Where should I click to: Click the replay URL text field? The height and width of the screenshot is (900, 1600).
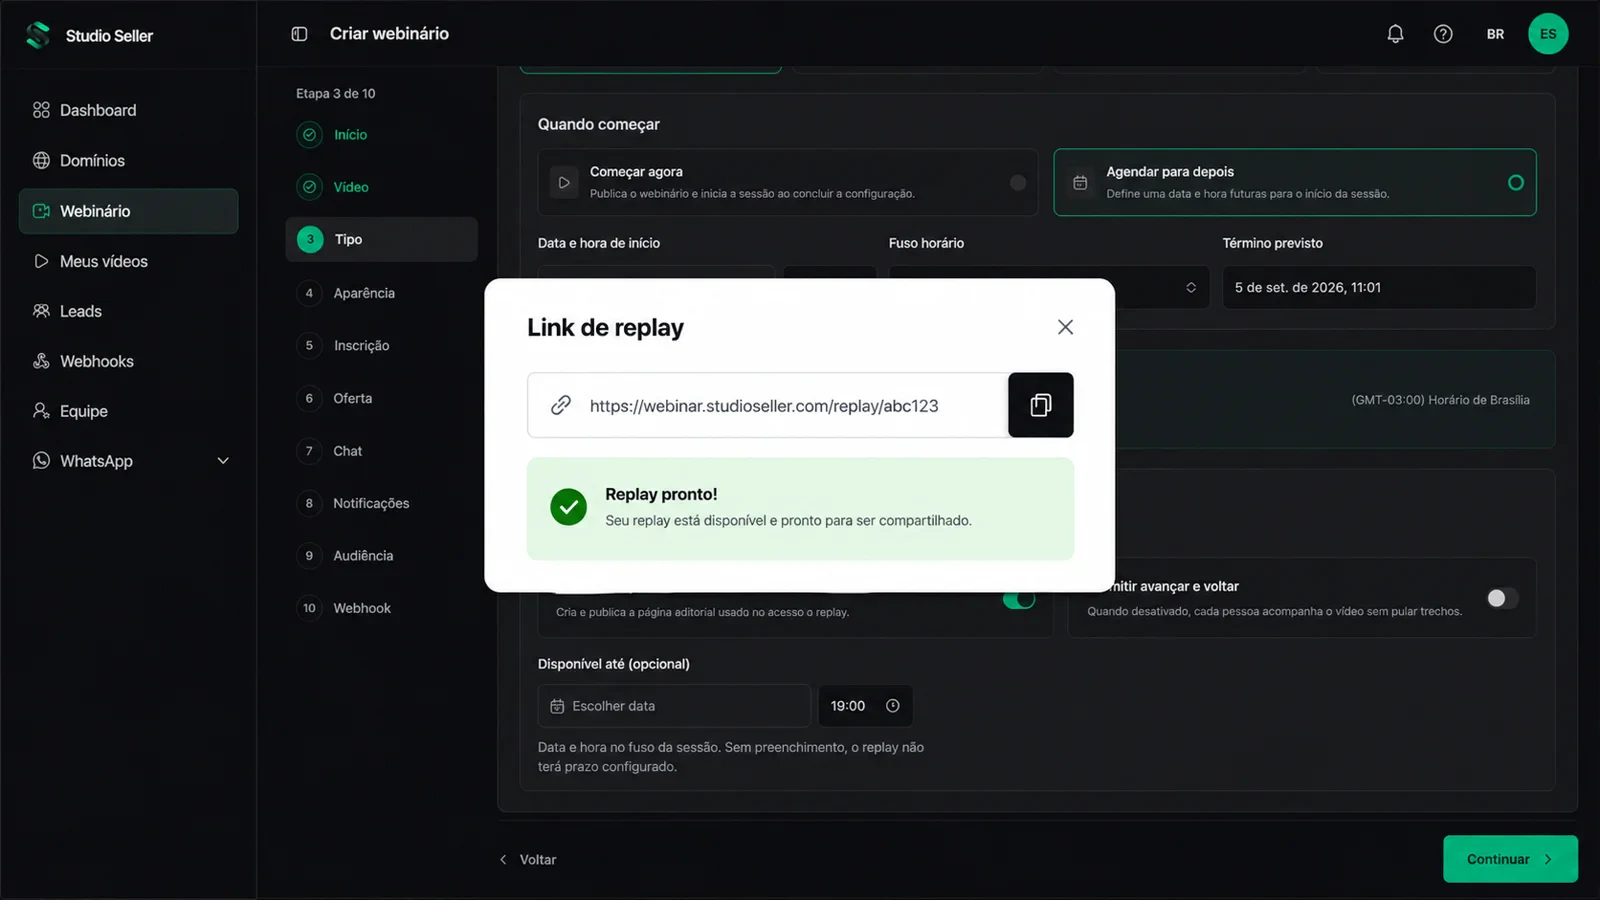768,405
